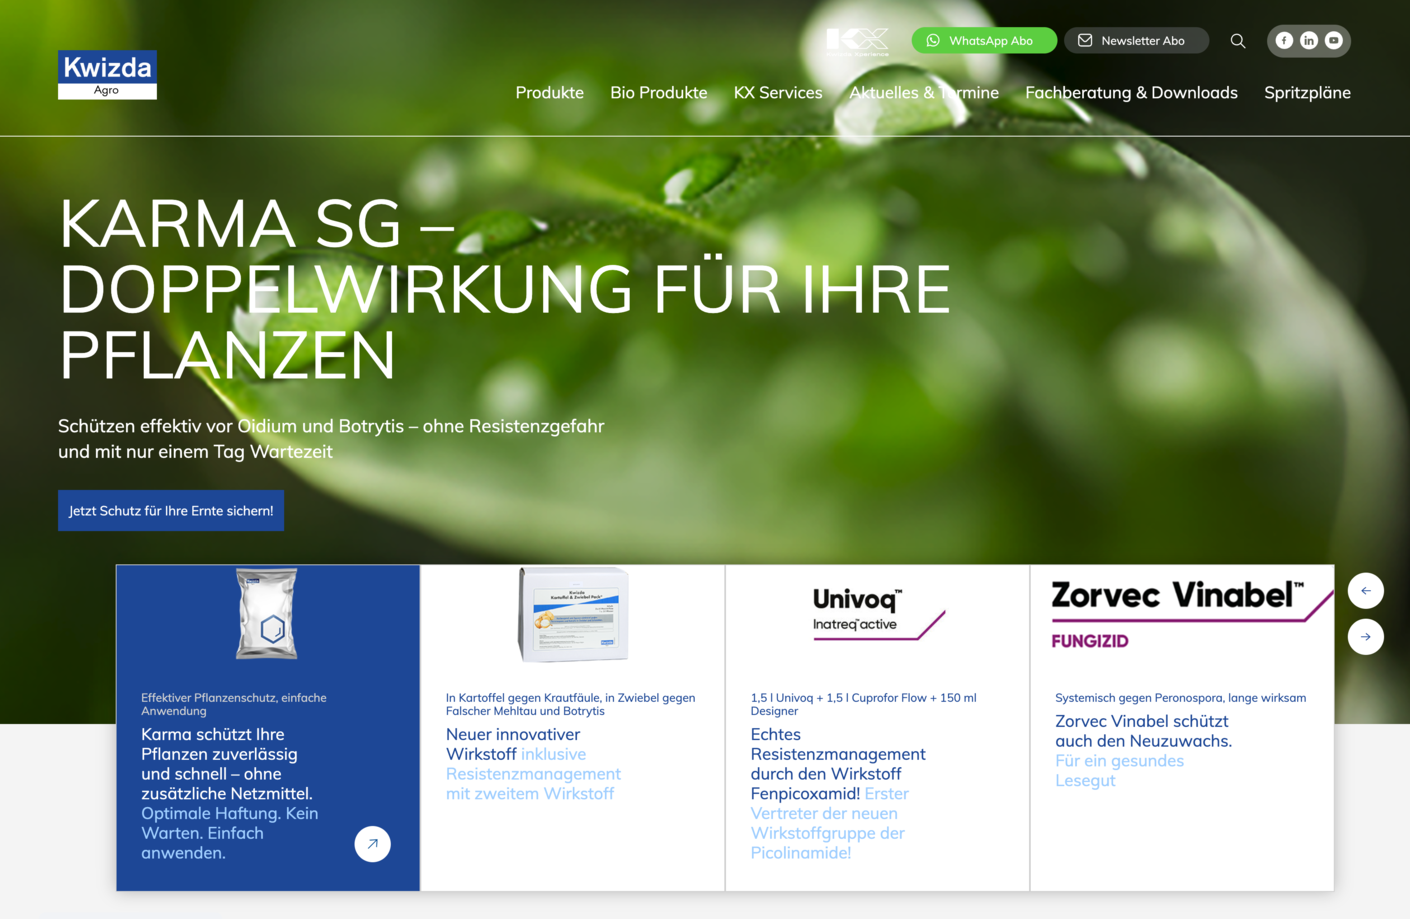Click the next slide arrow button
This screenshot has width=1410, height=919.
1366,637
